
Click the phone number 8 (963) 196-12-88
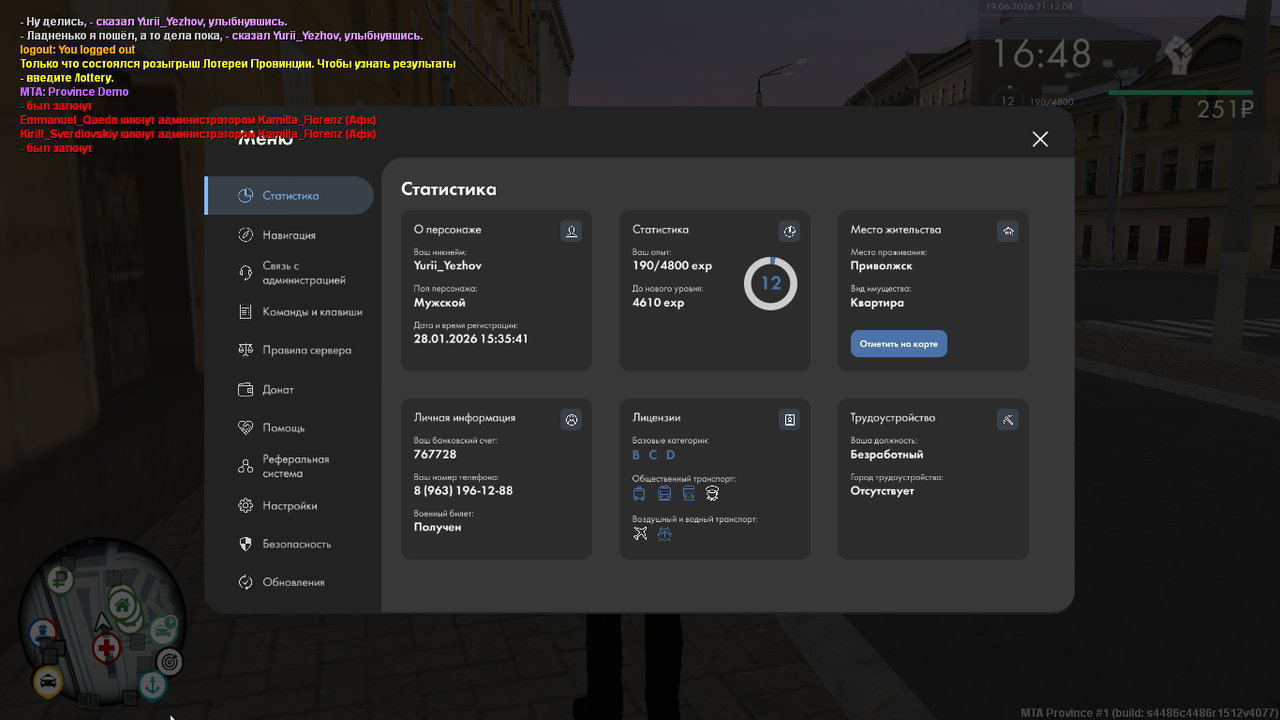click(463, 491)
